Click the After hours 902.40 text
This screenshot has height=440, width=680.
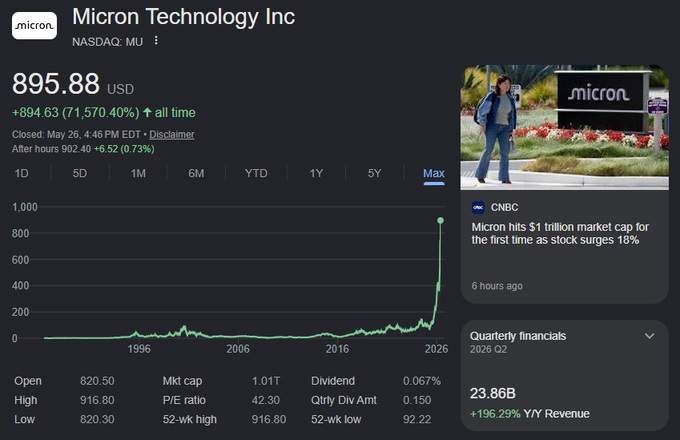52,149
